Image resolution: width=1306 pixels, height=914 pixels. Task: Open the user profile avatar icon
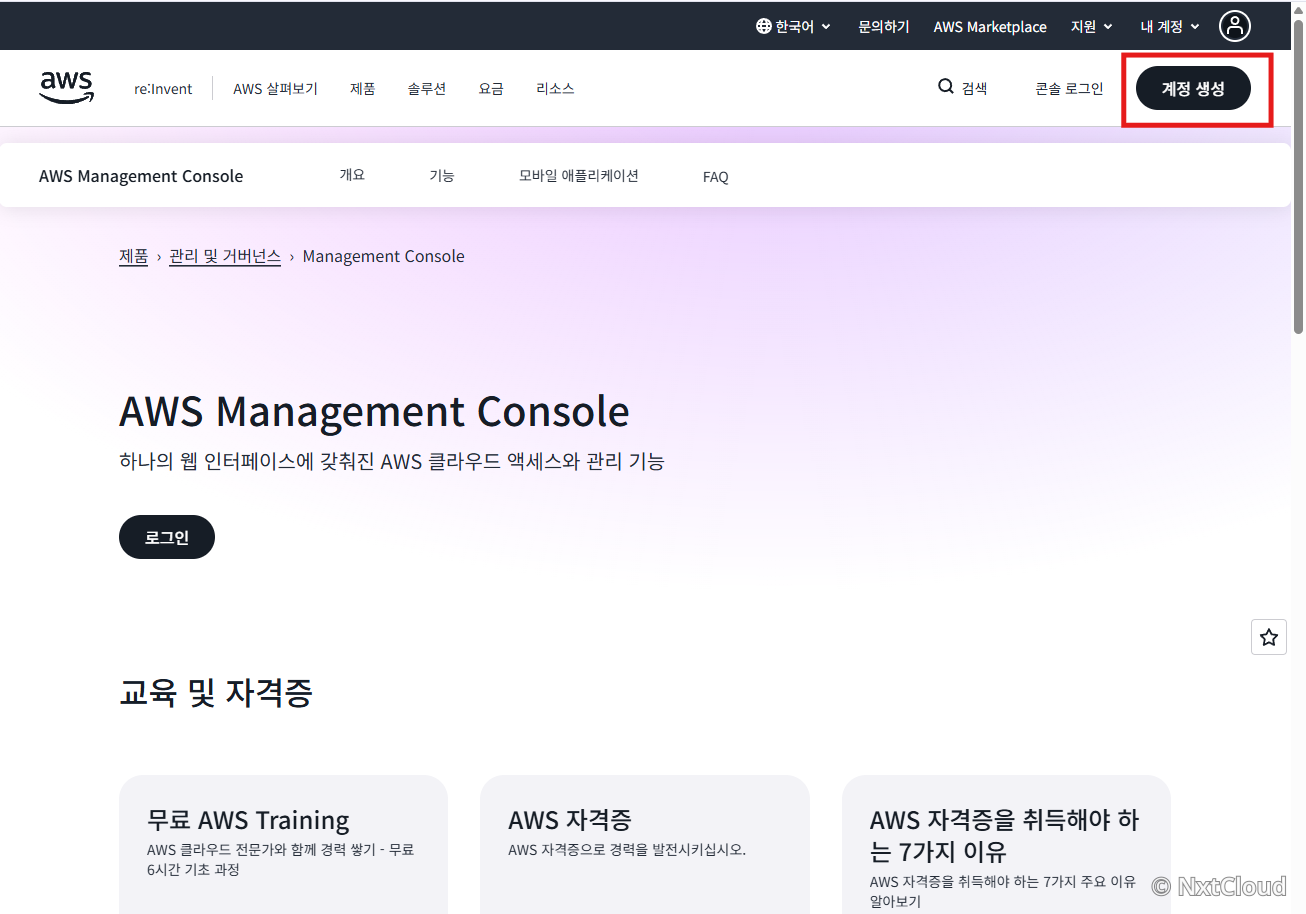(1235, 26)
